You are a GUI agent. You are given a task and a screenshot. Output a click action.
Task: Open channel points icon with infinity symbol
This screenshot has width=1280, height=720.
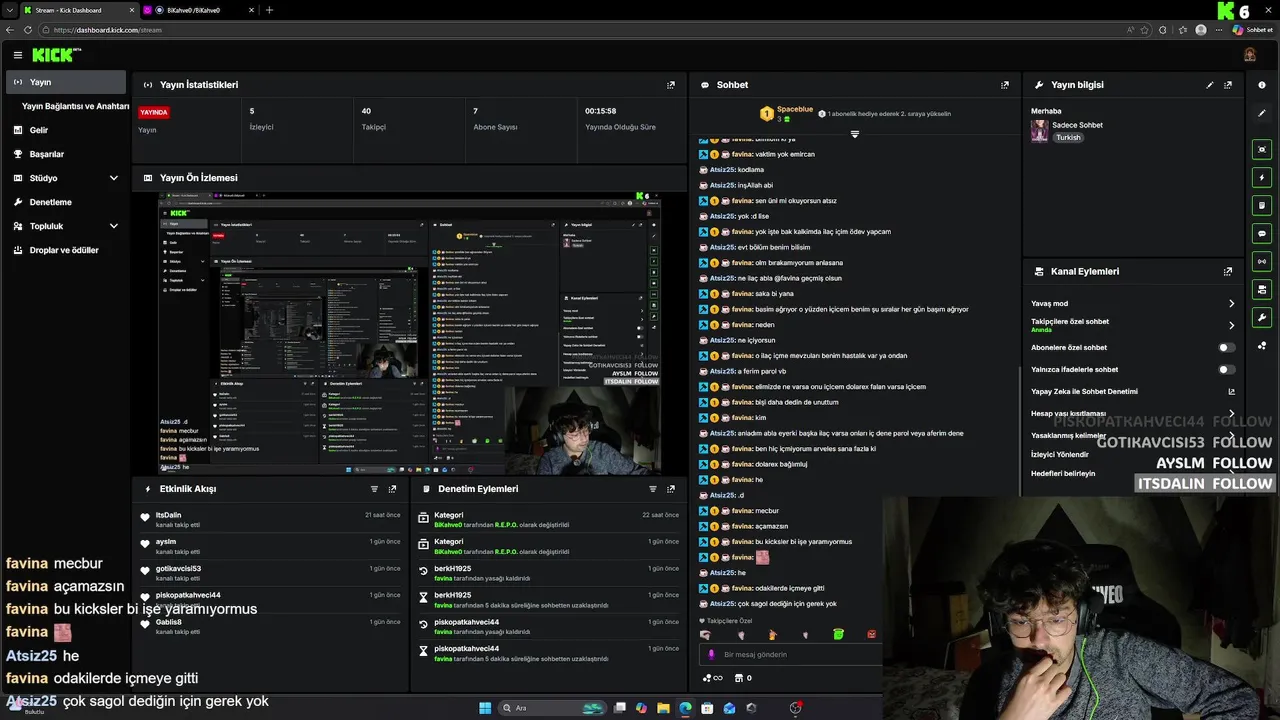[x=713, y=678]
